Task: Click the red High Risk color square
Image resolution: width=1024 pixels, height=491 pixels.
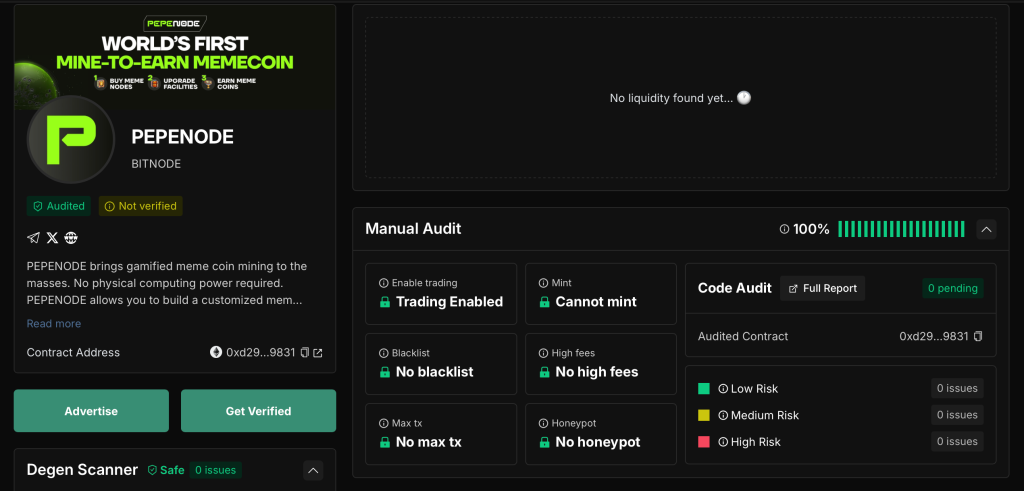Action: coord(704,442)
